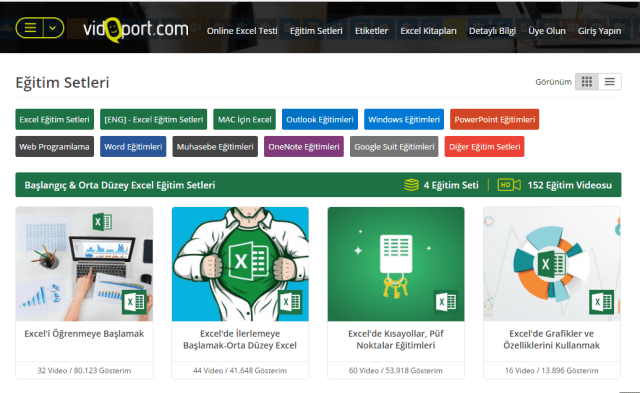Open the hamburger menu icon

(30, 28)
